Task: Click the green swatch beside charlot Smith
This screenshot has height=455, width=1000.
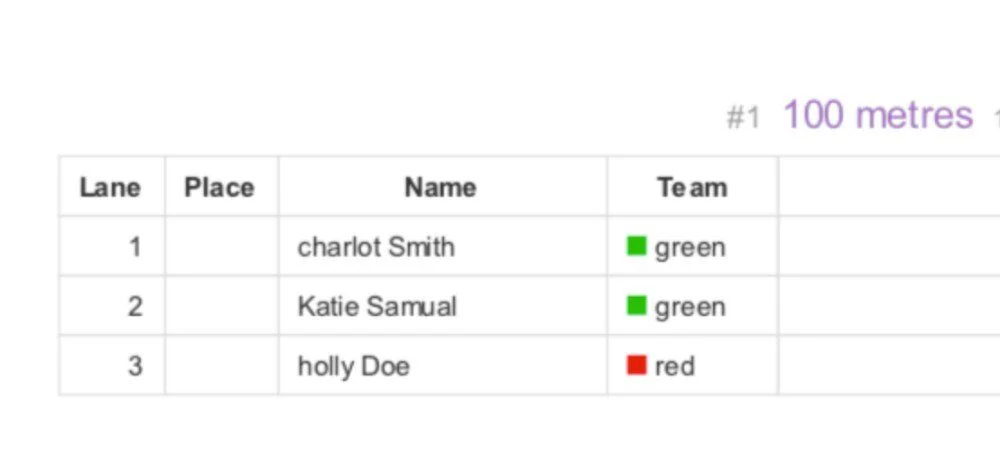Action: (x=636, y=246)
